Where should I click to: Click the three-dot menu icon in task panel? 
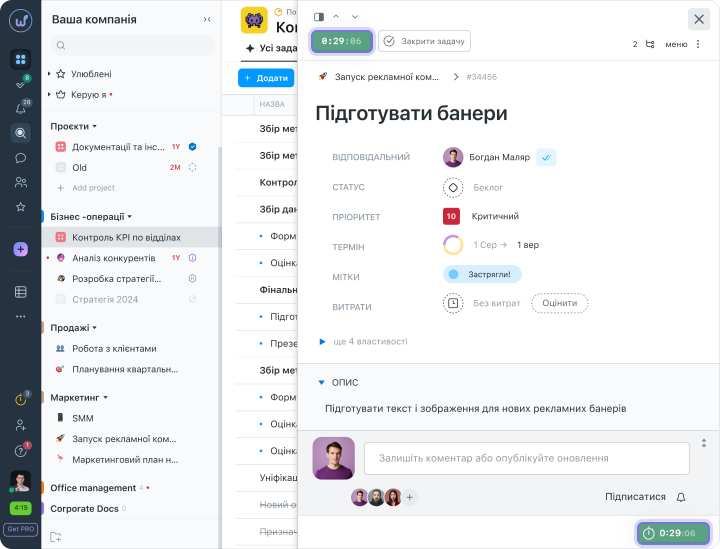click(697, 44)
